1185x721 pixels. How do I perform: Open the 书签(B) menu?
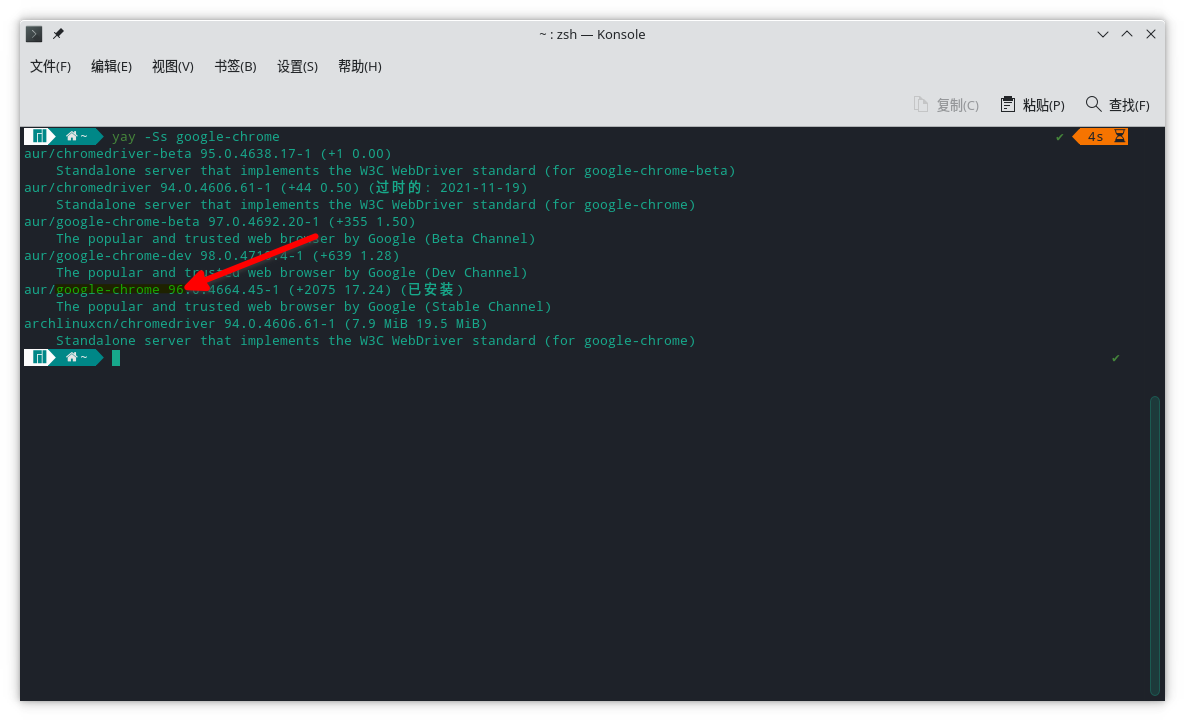tap(235, 67)
